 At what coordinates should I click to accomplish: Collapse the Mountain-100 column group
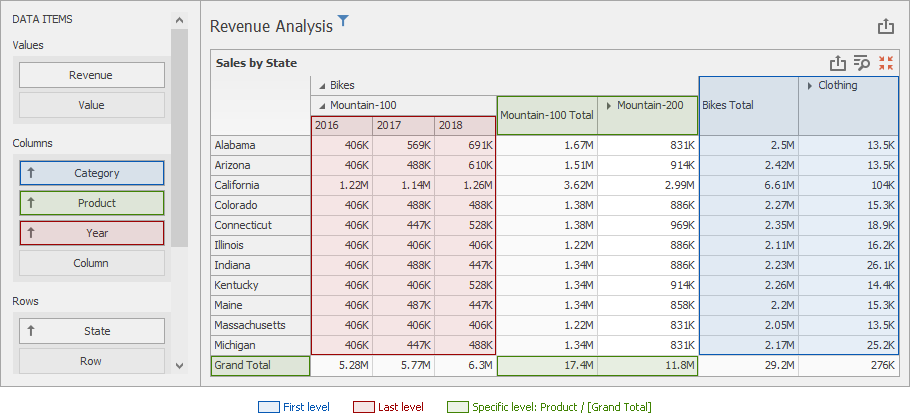322,105
